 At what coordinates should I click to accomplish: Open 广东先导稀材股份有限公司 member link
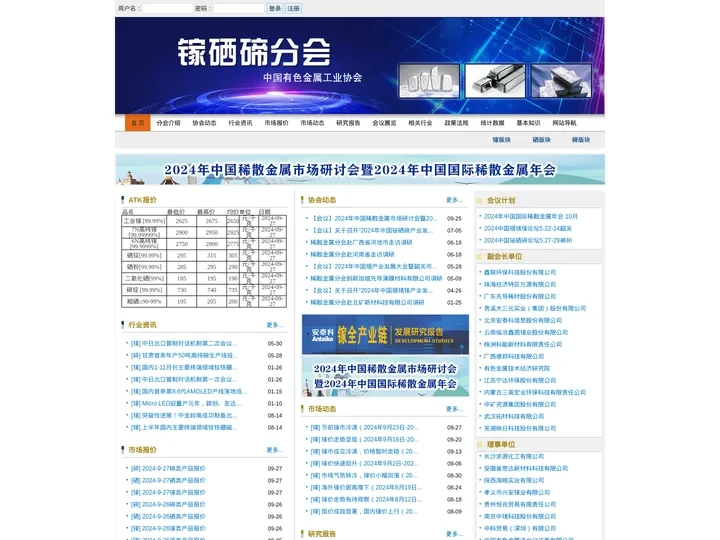(x=520, y=296)
